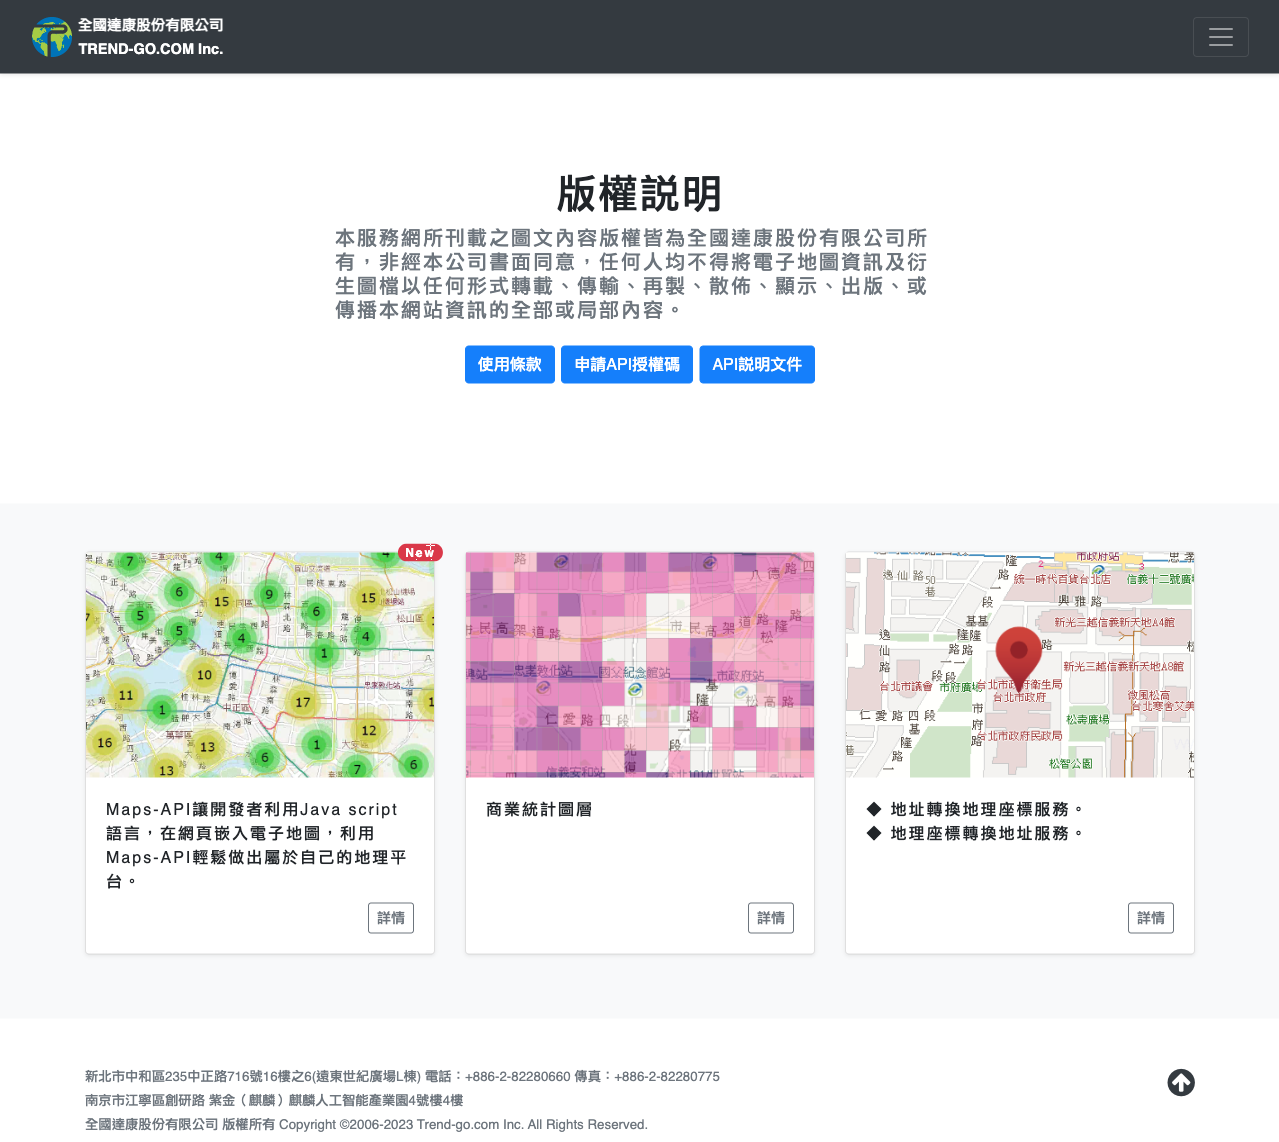Click the scroll-to-top arrow icon
The width and height of the screenshot is (1279, 1142).
[x=1181, y=1082]
